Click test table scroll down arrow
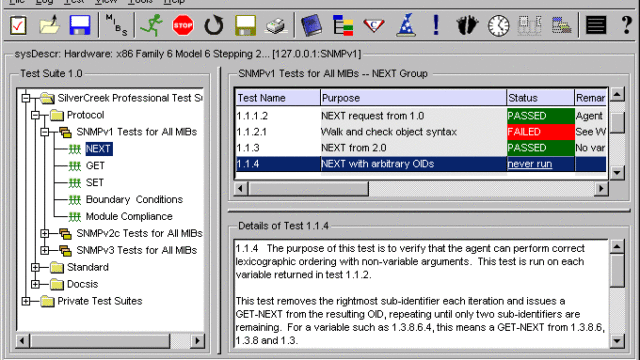This screenshot has width=640, height=360. pos(617,172)
